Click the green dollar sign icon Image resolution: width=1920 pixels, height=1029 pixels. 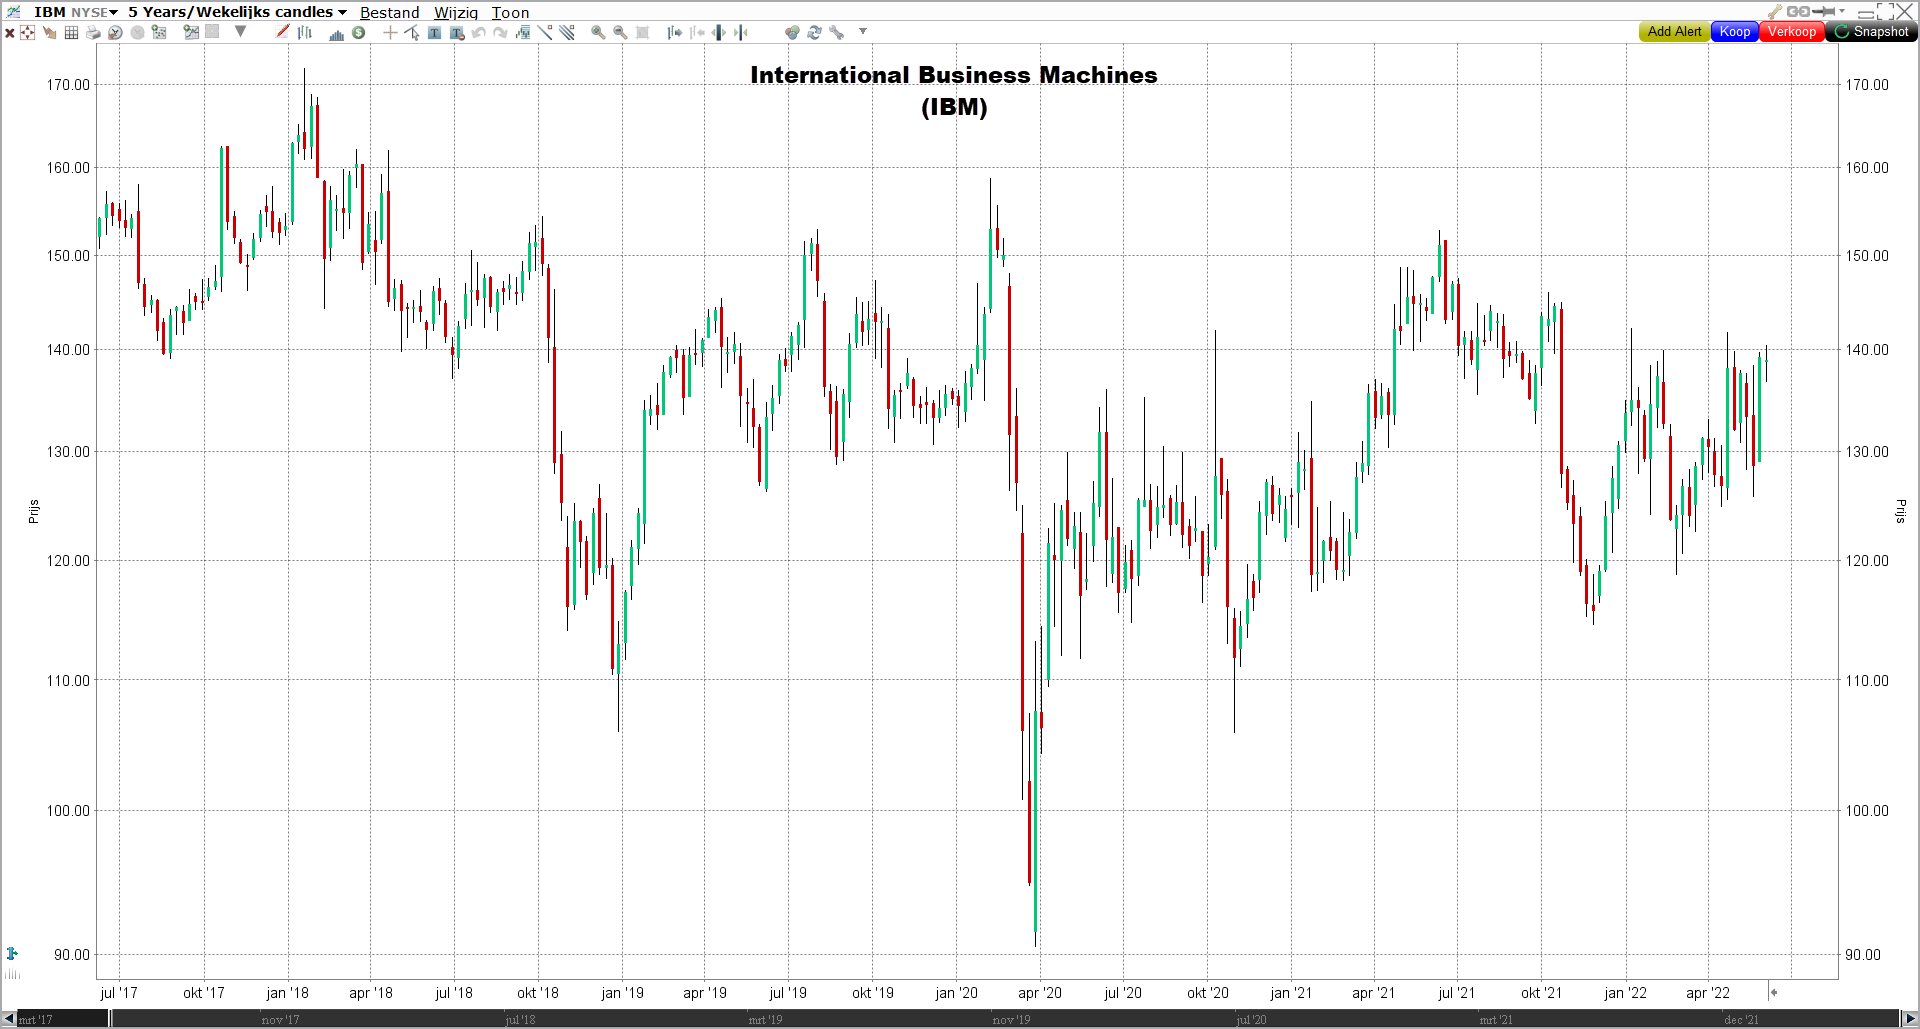point(358,33)
